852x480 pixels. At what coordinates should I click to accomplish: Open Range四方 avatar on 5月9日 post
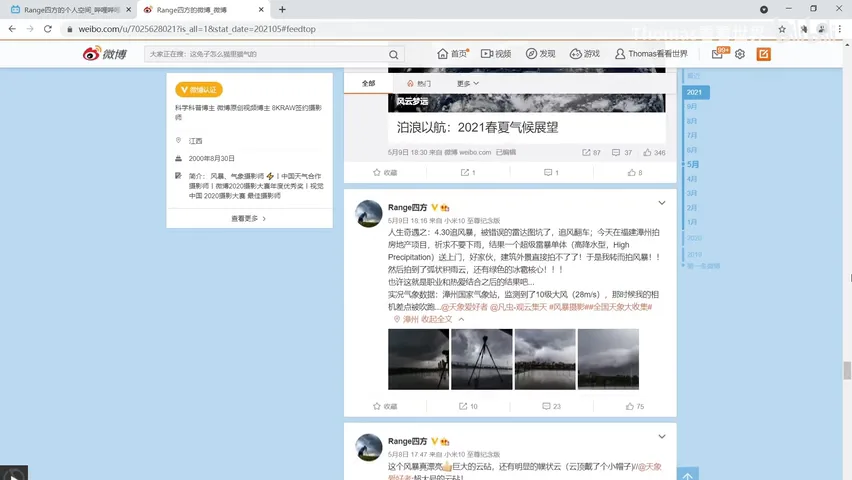coord(368,213)
